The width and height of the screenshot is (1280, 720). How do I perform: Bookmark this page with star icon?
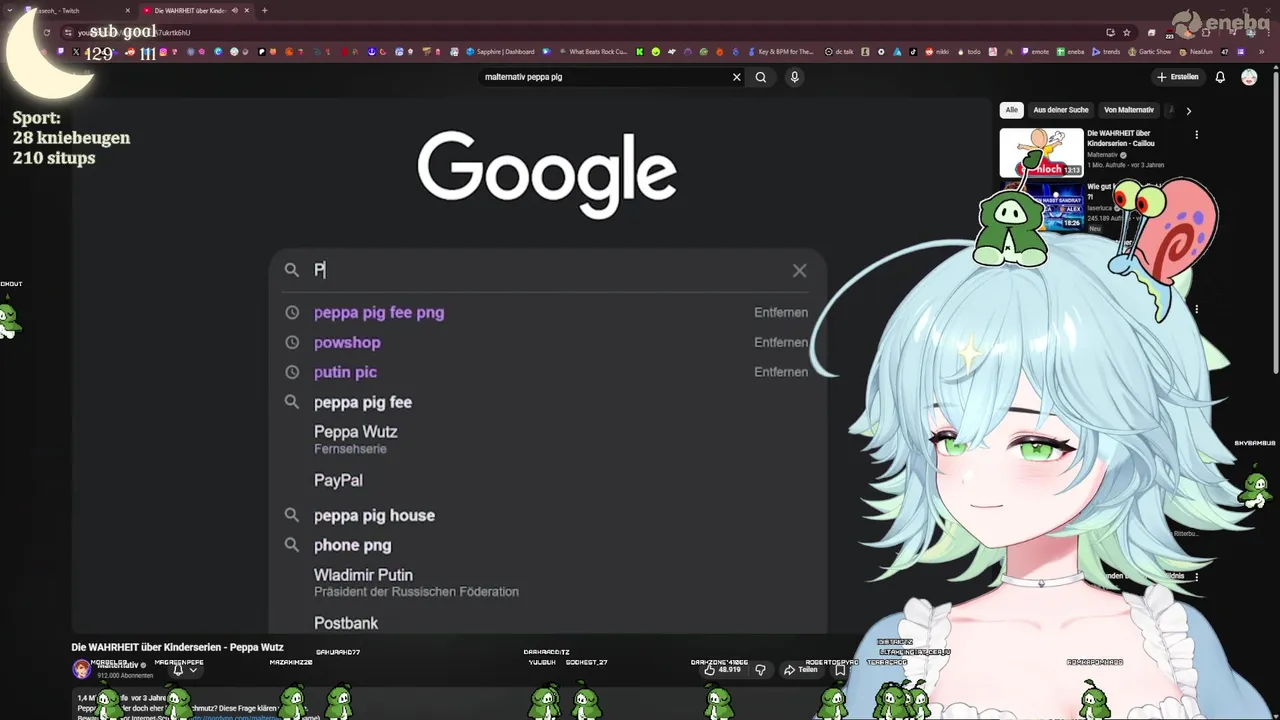pos(1127,32)
